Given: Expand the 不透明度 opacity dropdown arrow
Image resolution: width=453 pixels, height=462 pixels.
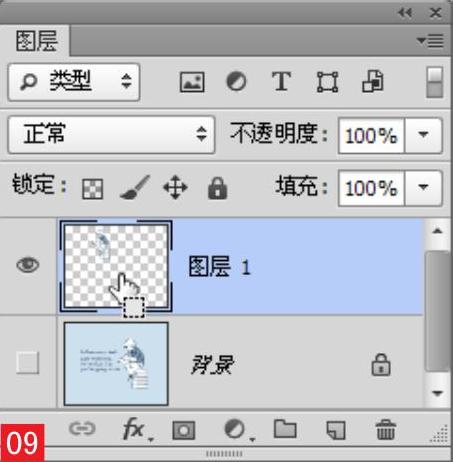Looking at the screenshot, I should point(423,135).
